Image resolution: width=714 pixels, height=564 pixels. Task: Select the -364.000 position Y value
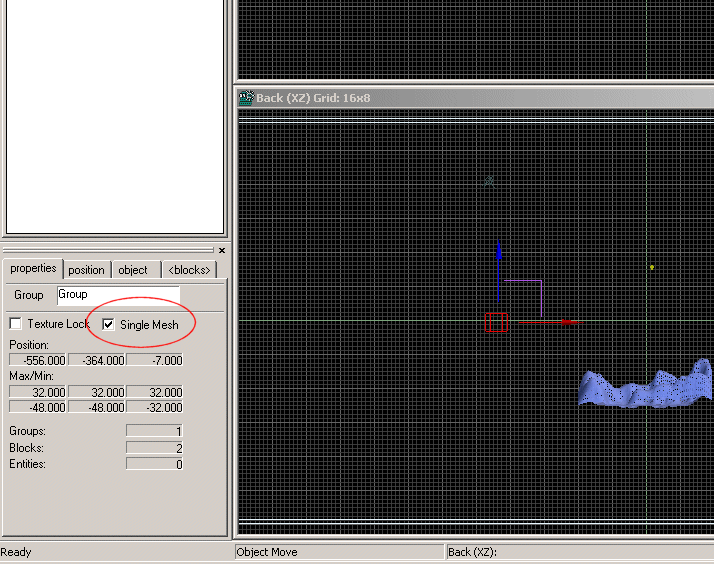click(97, 361)
